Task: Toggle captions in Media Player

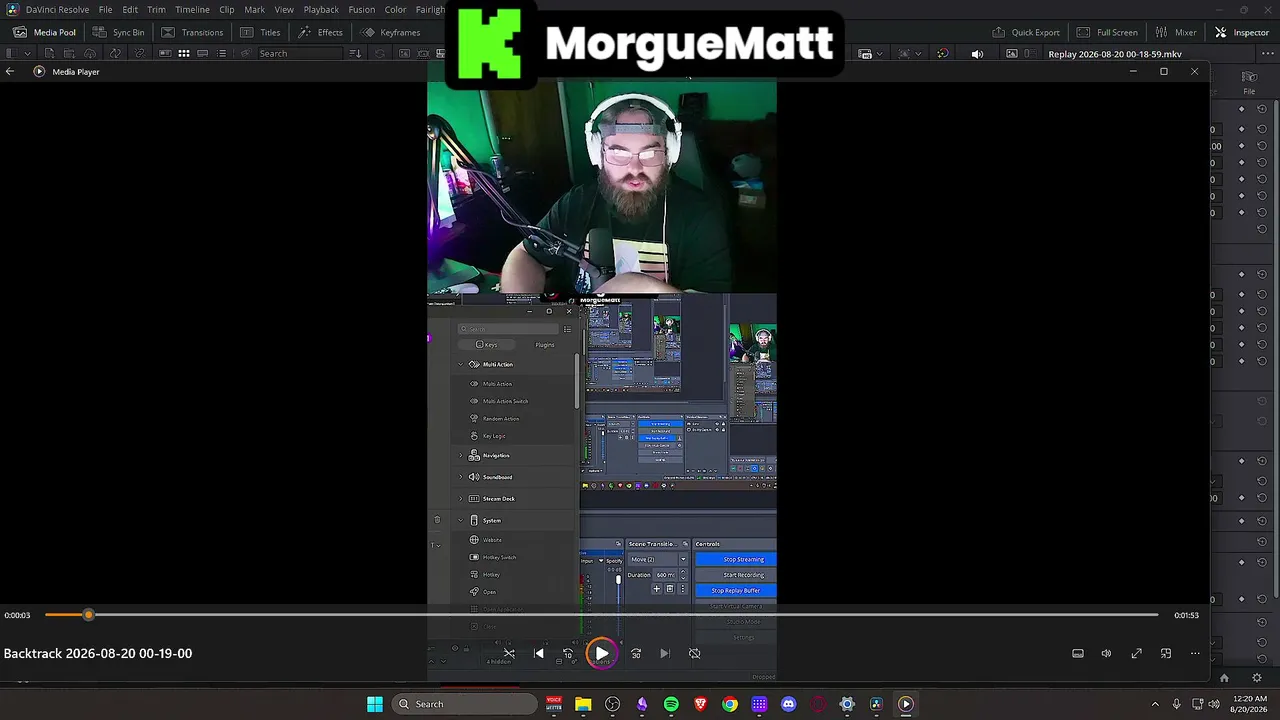Action: pyautogui.click(x=1077, y=654)
